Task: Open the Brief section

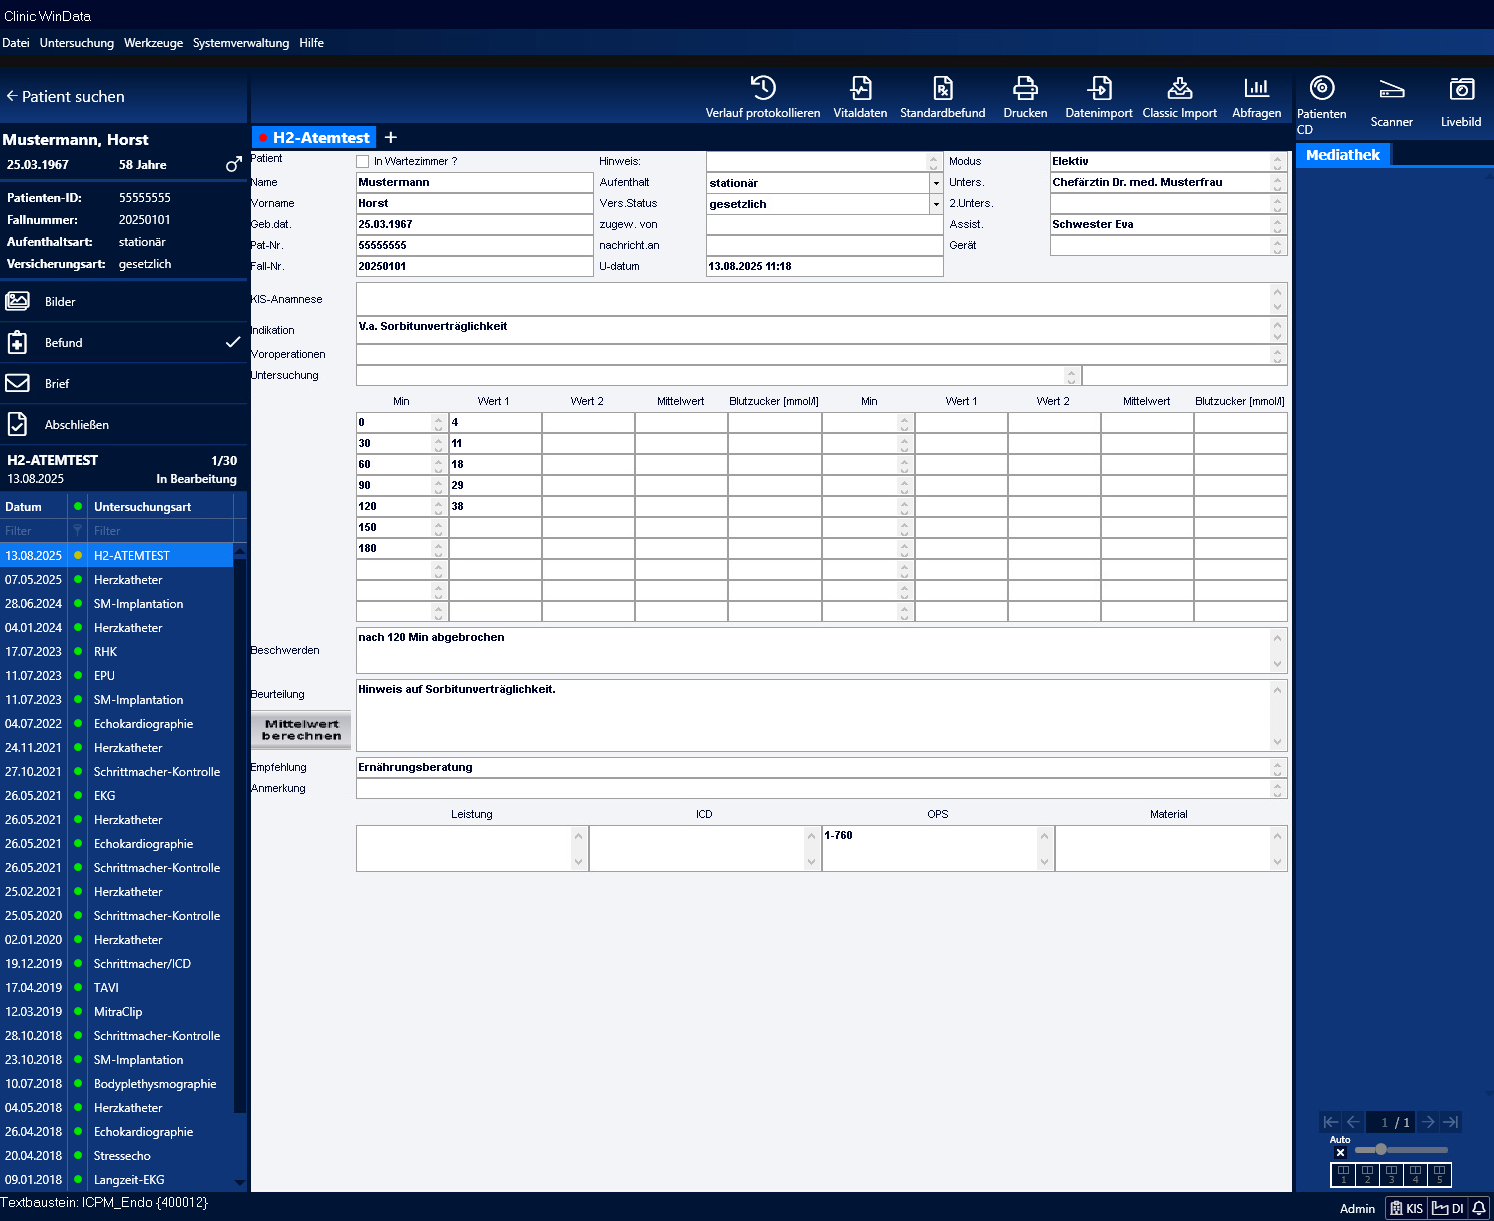Action: click(124, 383)
